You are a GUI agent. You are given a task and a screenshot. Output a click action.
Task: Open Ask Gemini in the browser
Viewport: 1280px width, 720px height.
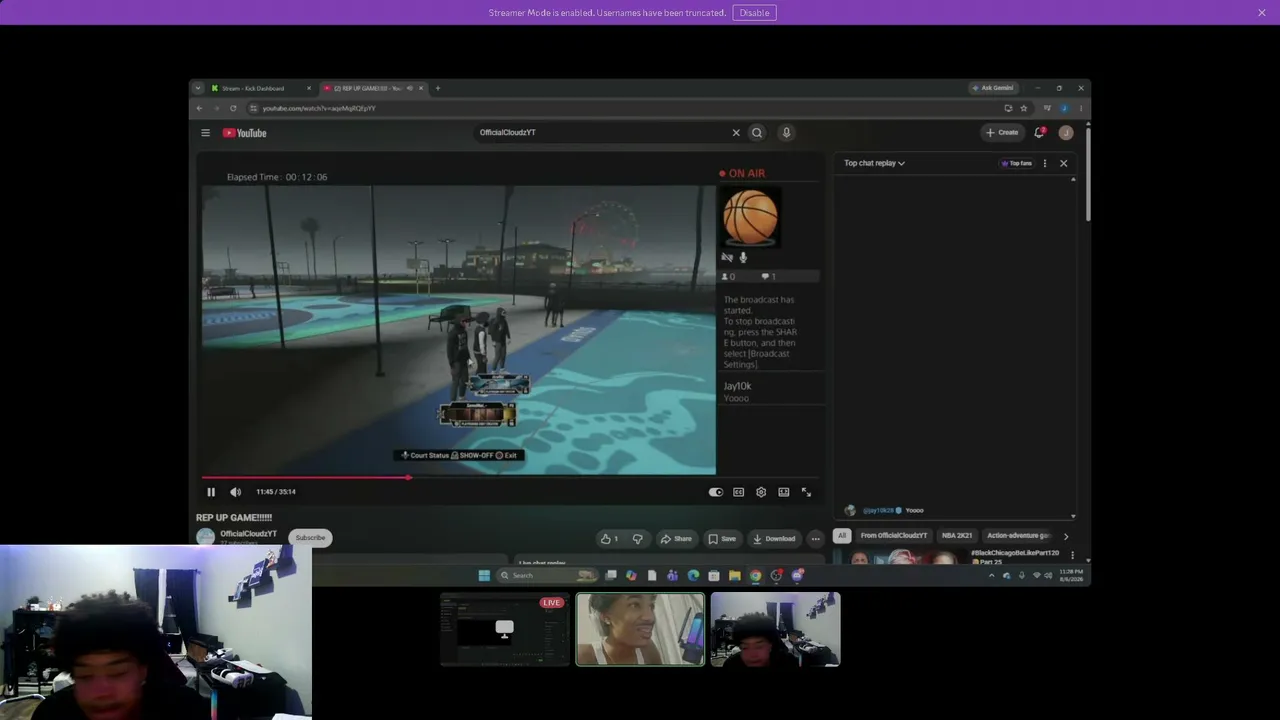(993, 88)
